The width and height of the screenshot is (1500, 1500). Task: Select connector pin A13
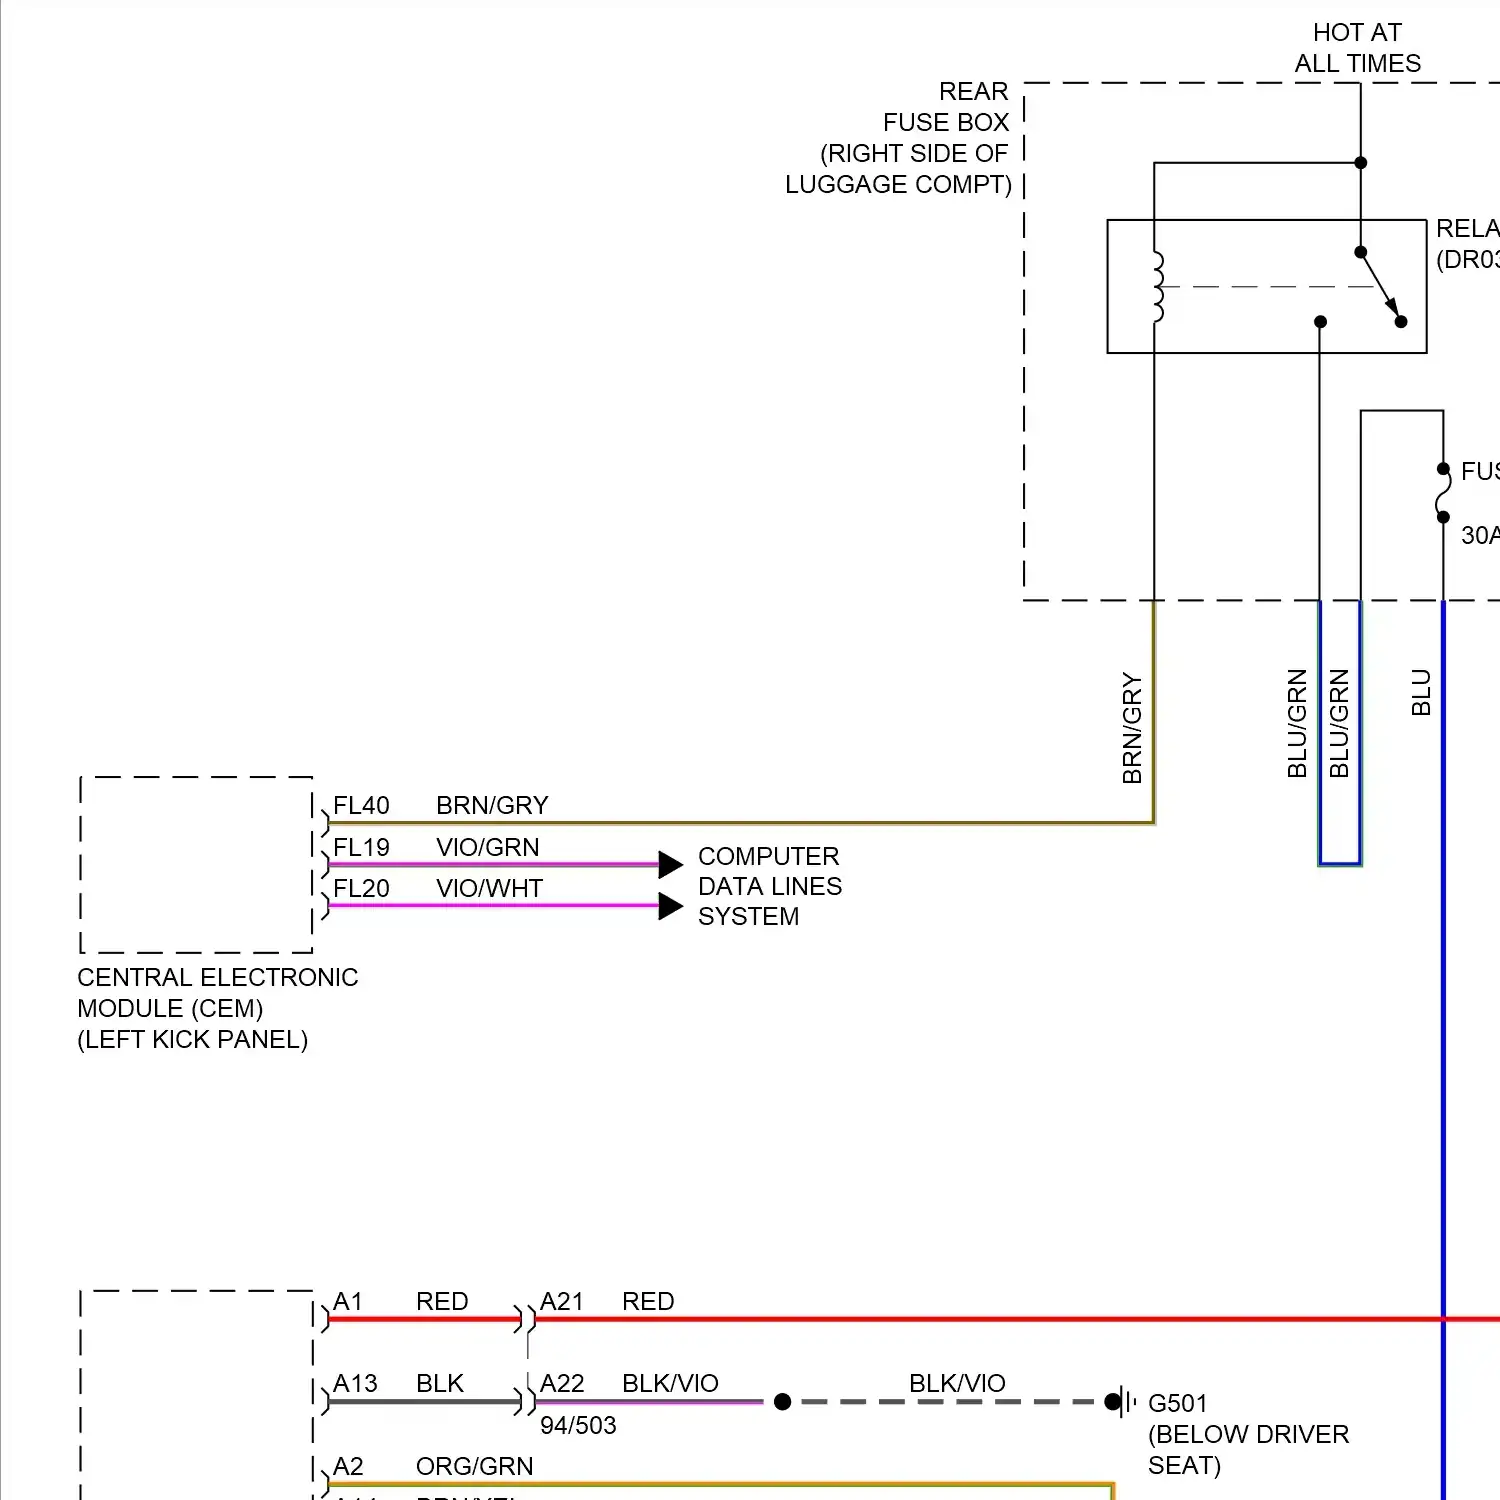tap(355, 1384)
